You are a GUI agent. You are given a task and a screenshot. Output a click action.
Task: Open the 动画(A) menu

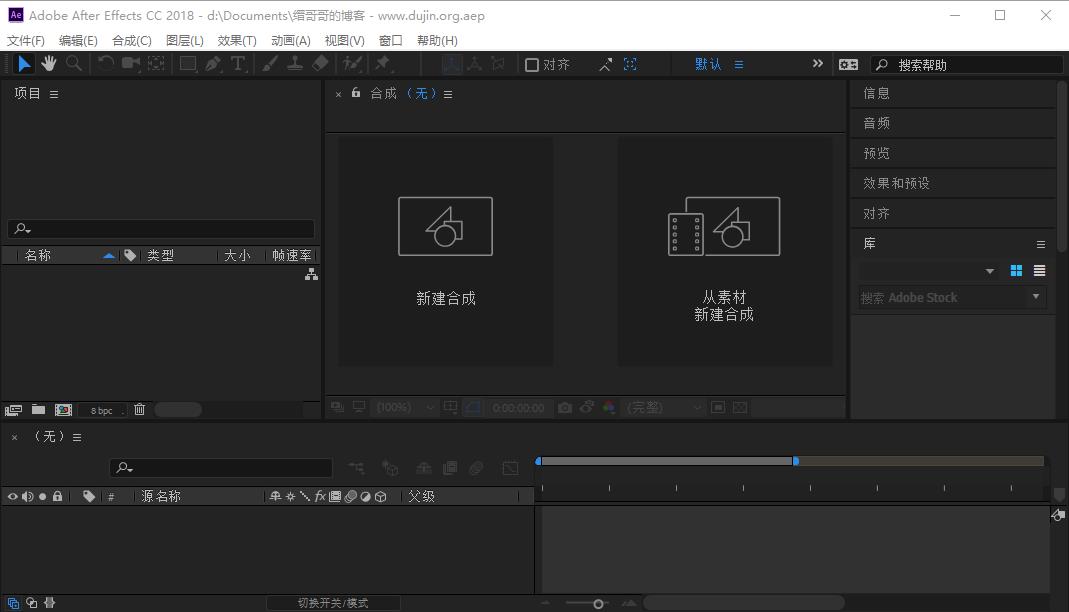pos(290,41)
